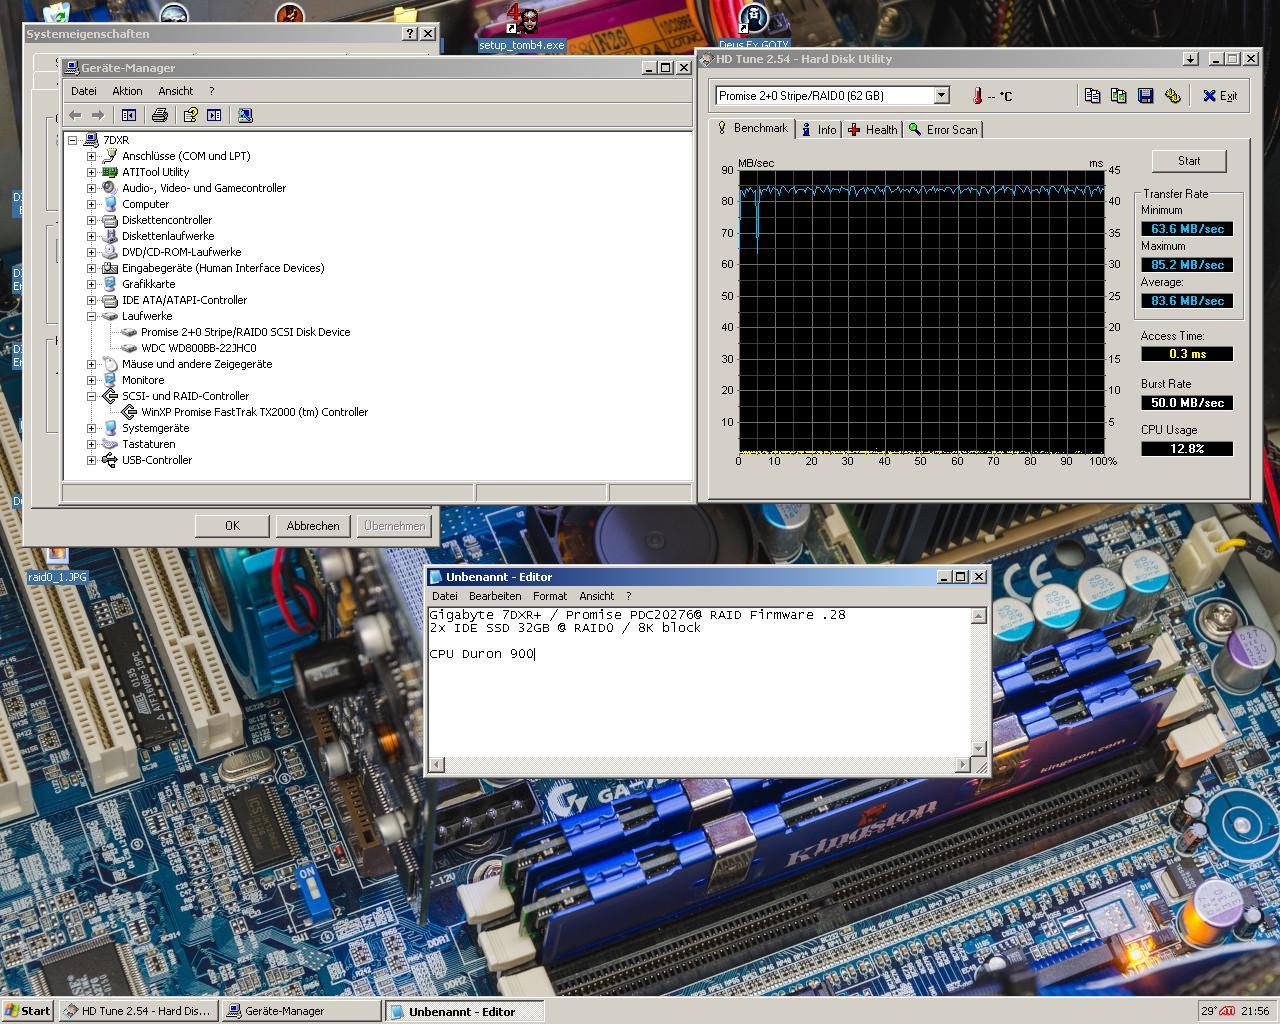The width and height of the screenshot is (1280, 1024).
Task: Click the ATITool tray icon
Action: tap(1227, 1011)
